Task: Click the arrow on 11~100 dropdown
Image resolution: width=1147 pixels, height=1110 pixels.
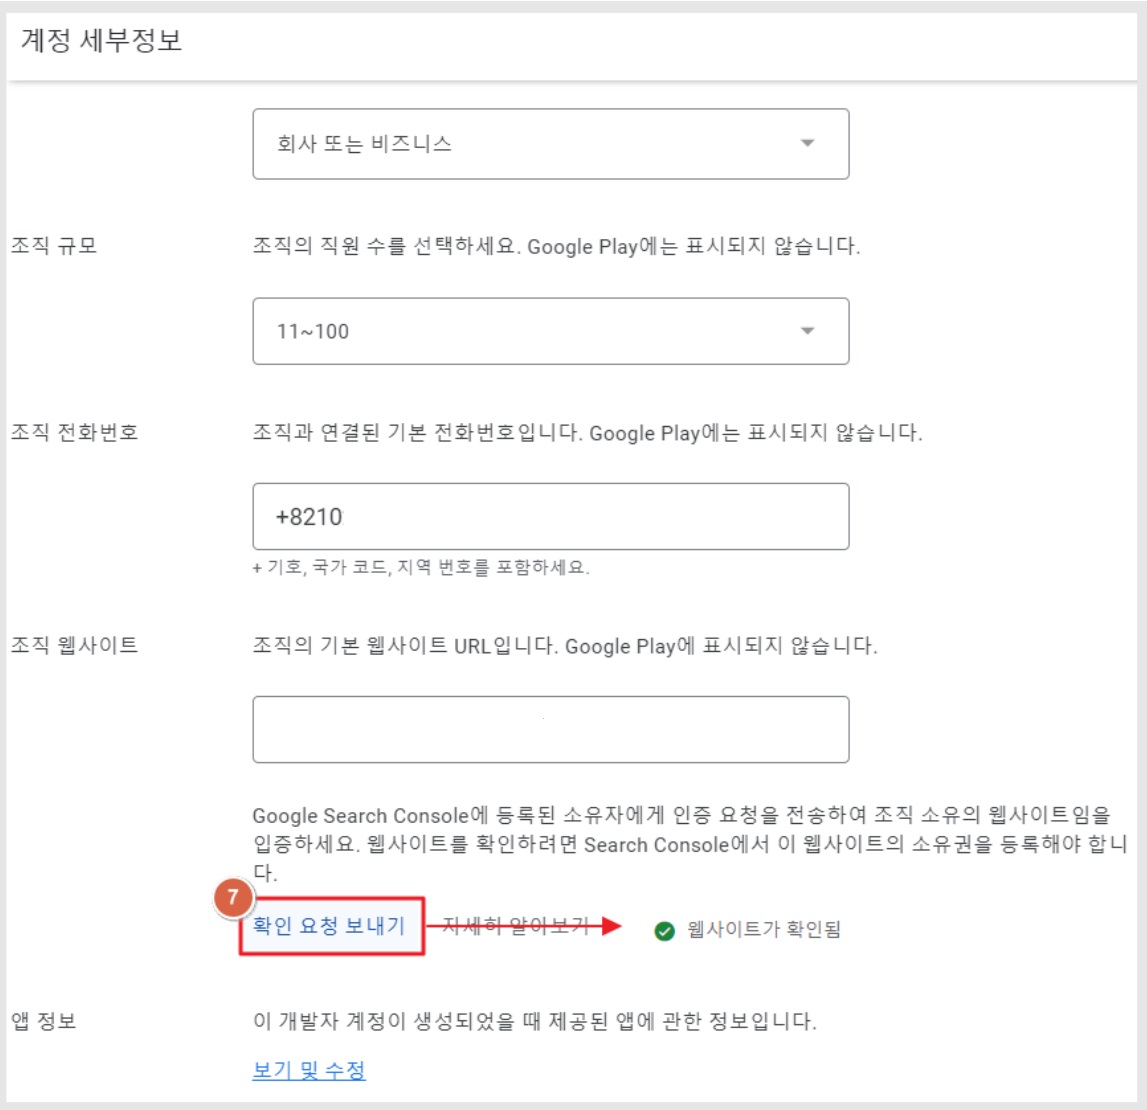Action: [807, 331]
